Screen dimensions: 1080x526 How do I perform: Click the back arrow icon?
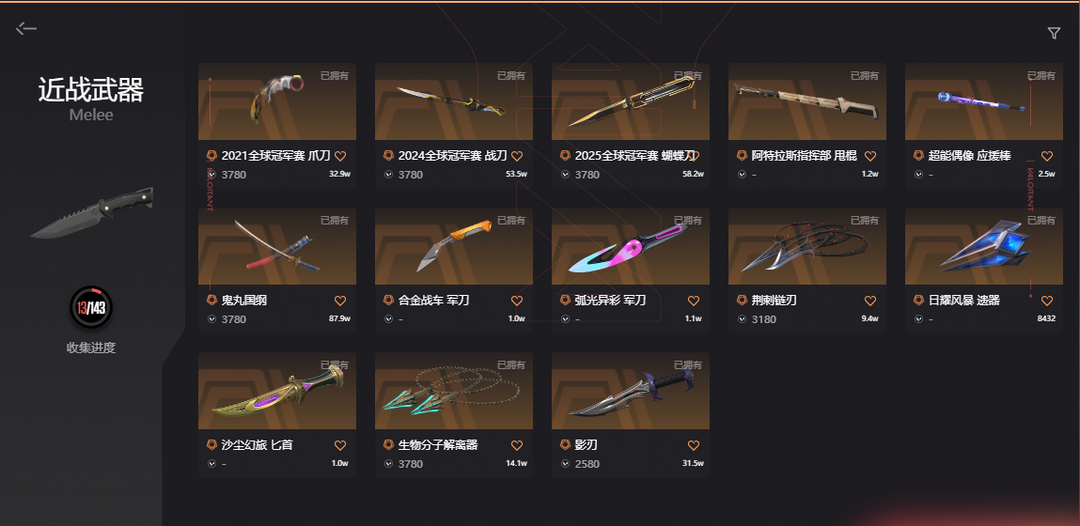[26, 28]
